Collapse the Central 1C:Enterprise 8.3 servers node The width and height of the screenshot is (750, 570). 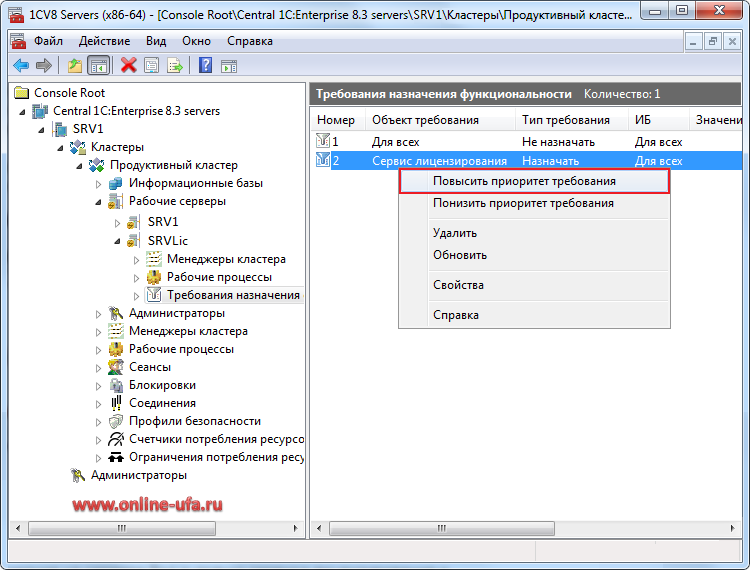coord(22,112)
